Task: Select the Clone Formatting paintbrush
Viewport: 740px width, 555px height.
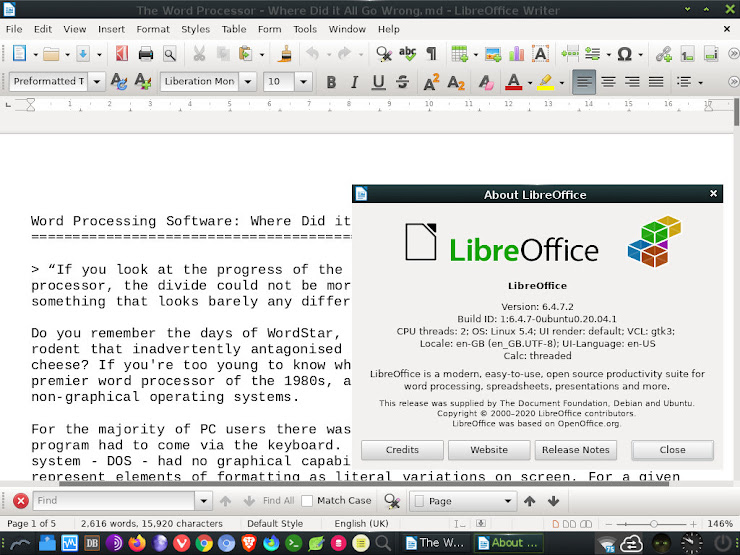Action: click(284, 54)
